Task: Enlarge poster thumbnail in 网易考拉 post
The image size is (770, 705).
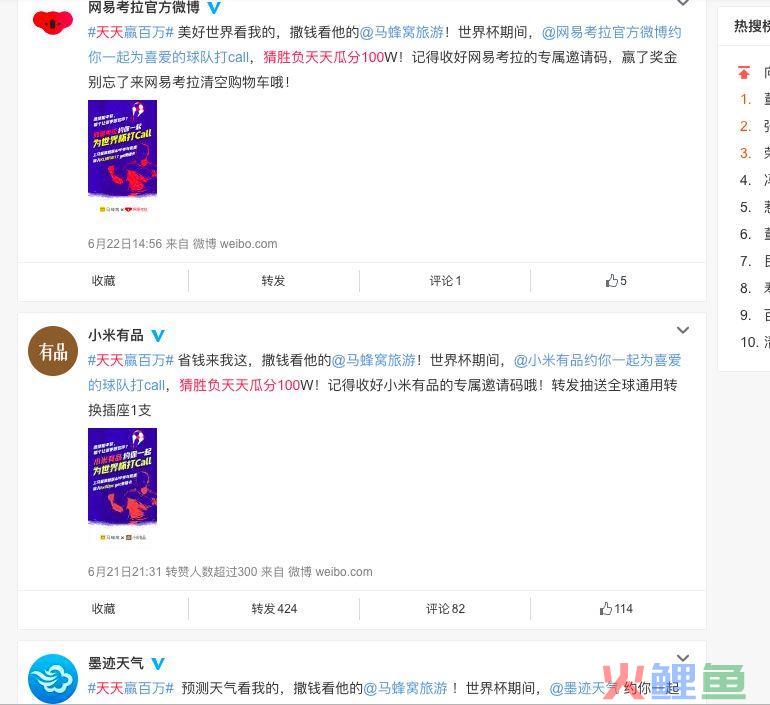Action: click(122, 157)
